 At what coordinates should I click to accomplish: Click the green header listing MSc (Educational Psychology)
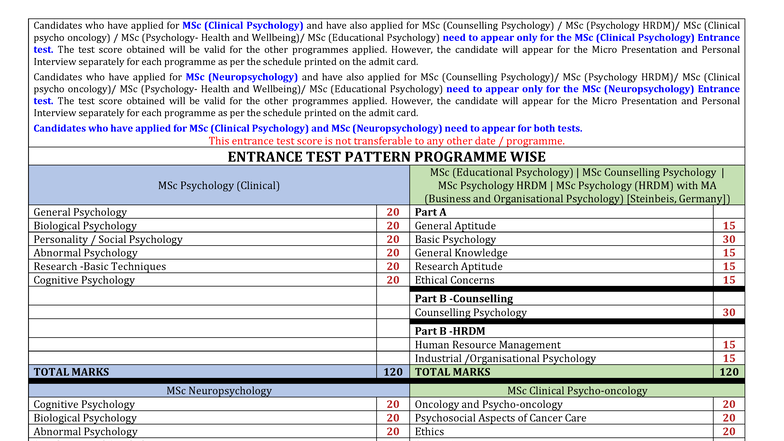point(577,186)
